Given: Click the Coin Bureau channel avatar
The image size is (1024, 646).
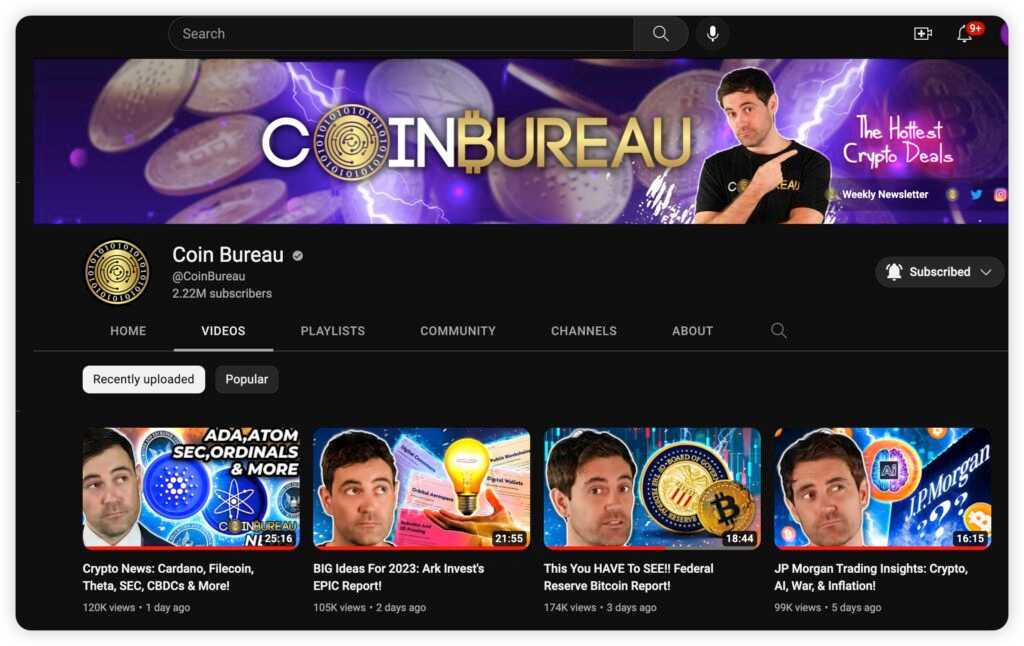Looking at the screenshot, I should click(117, 271).
